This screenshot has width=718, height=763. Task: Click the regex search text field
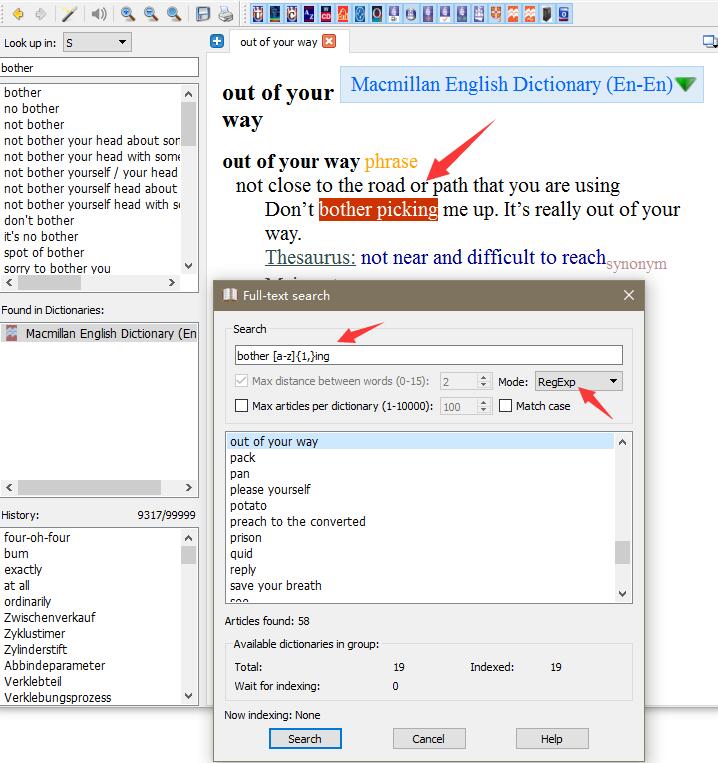pyautogui.click(x=429, y=356)
